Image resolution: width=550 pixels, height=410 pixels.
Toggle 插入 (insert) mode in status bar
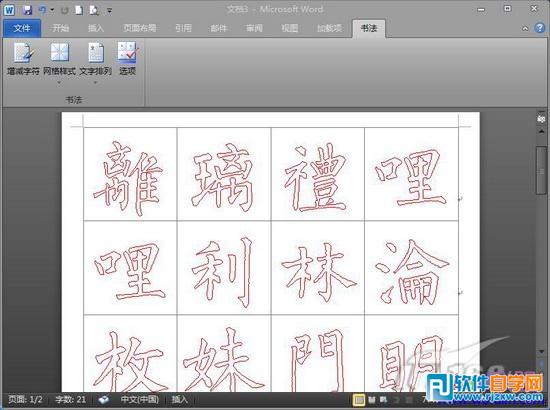coord(180,399)
